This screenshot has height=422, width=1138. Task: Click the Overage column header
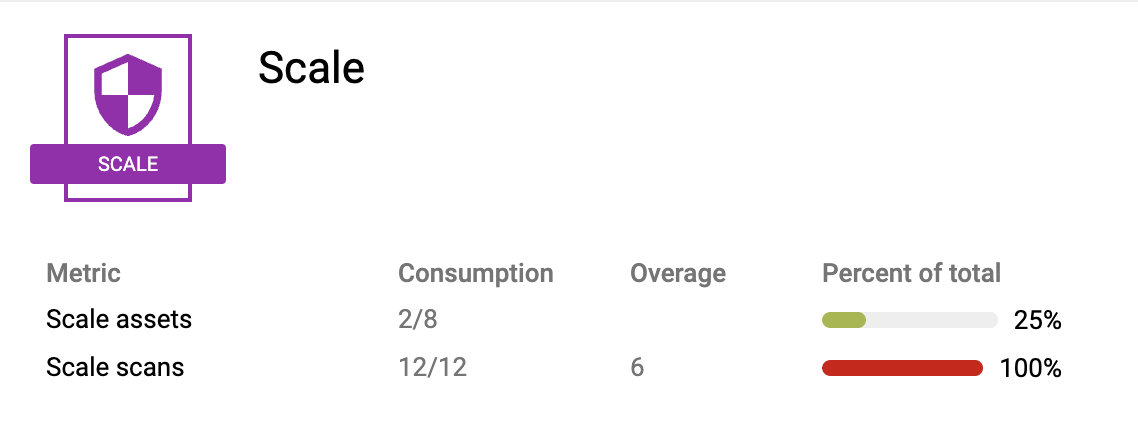pos(678,273)
